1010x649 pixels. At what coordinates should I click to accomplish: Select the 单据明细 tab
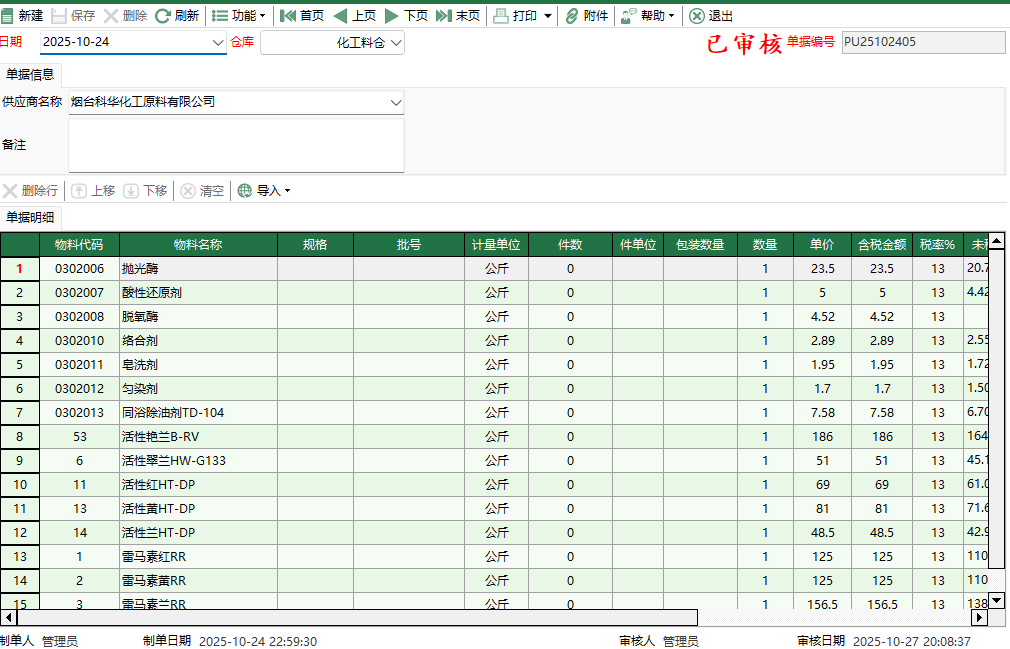(x=30, y=218)
